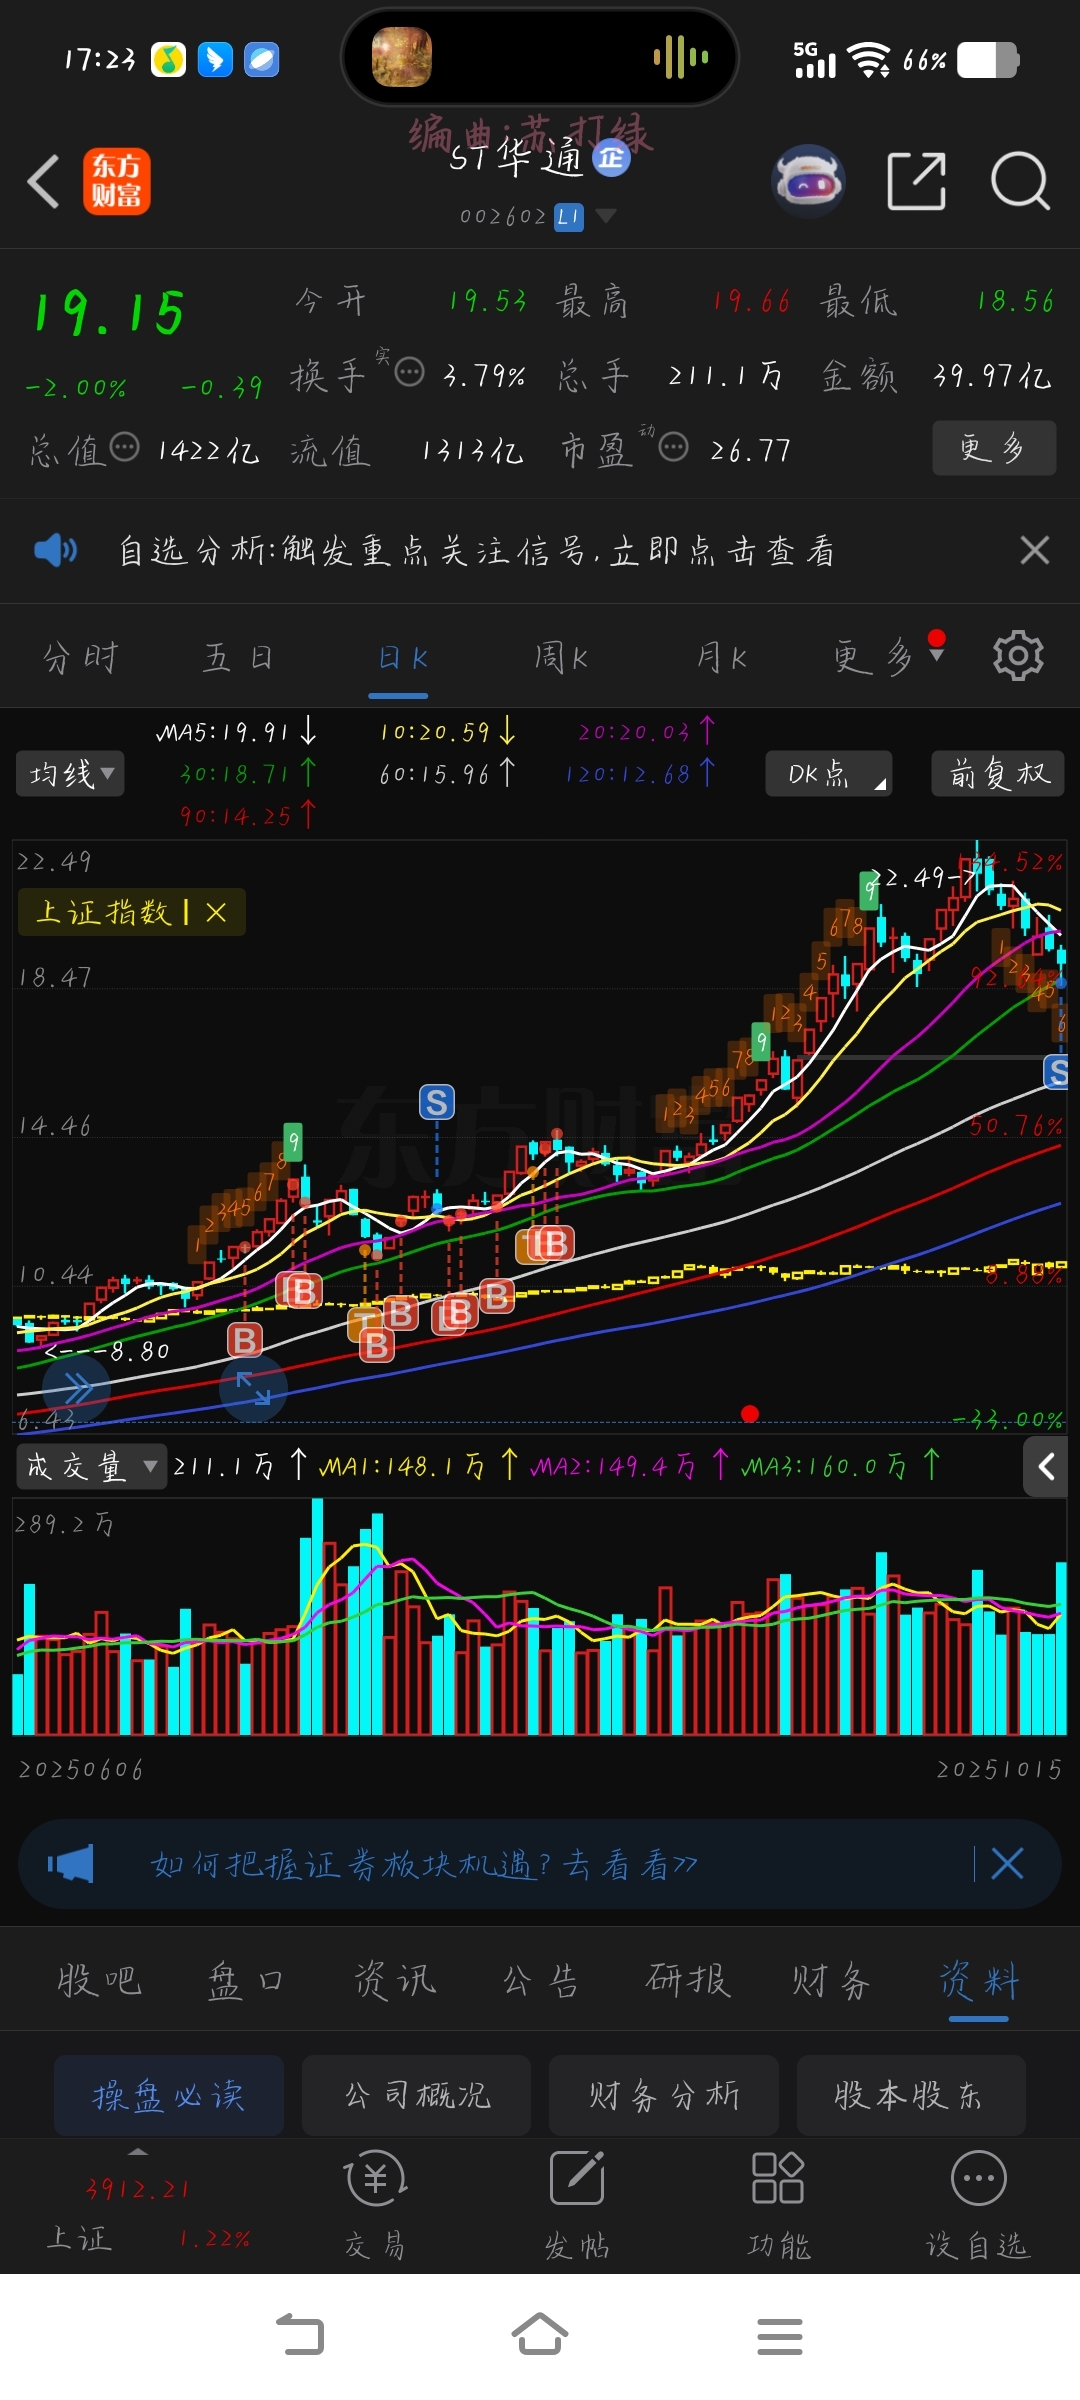Screen dimensions: 1080x2400
Task: Open the 自选分析 signal notice text
Action: [476, 550]
